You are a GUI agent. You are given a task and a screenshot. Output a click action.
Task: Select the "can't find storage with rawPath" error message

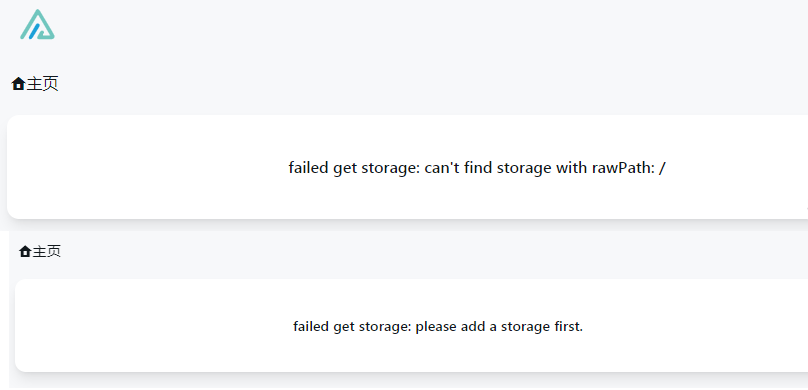coord(477,167)
